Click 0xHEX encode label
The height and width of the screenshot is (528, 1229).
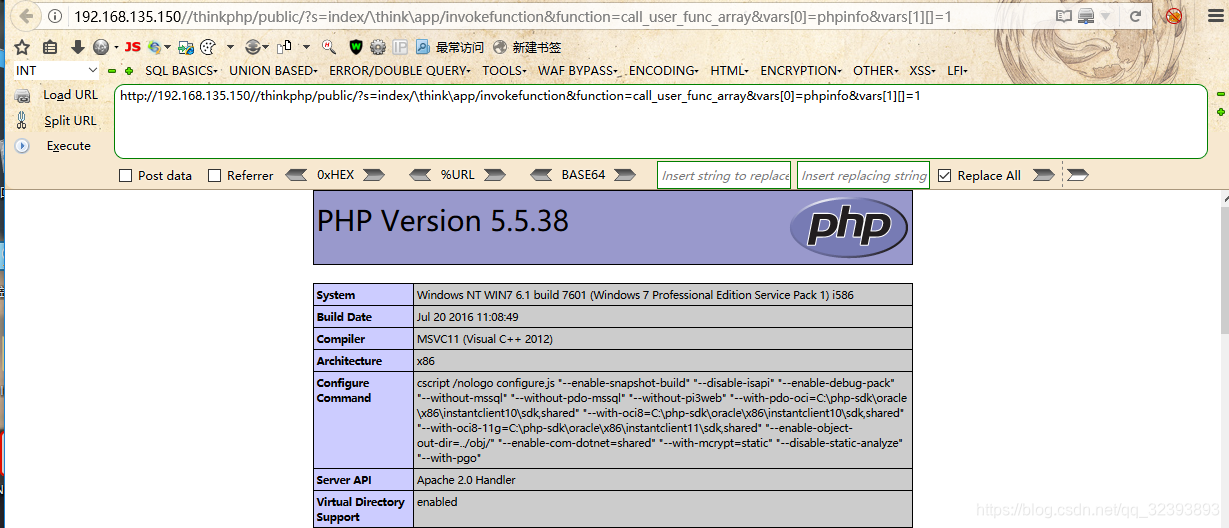[335, 175]
